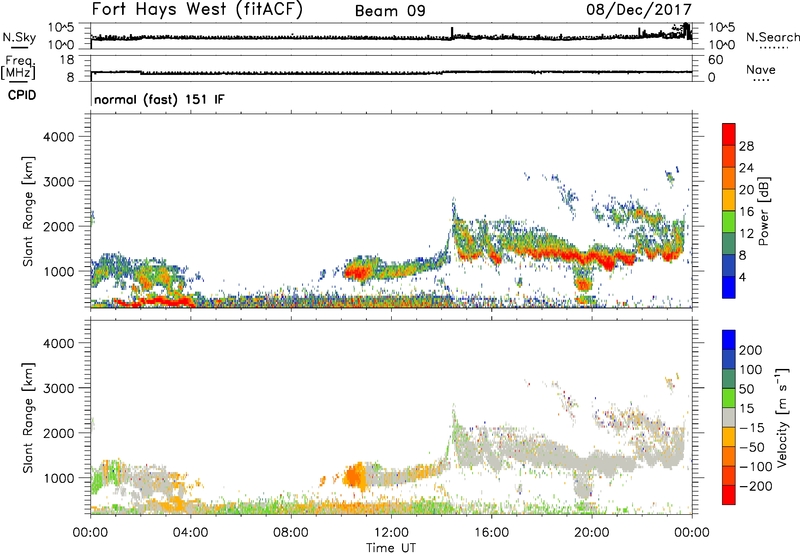Click the '28' Power colorbar tick label

[x=746, y=146]
